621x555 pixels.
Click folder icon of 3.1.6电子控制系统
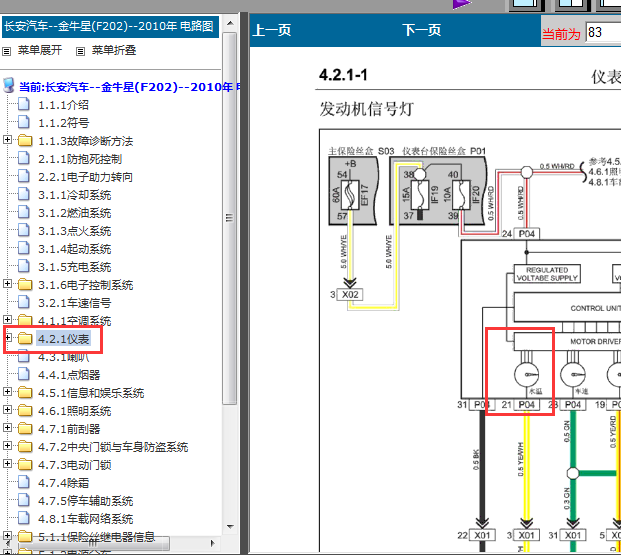tap(25, 284)
